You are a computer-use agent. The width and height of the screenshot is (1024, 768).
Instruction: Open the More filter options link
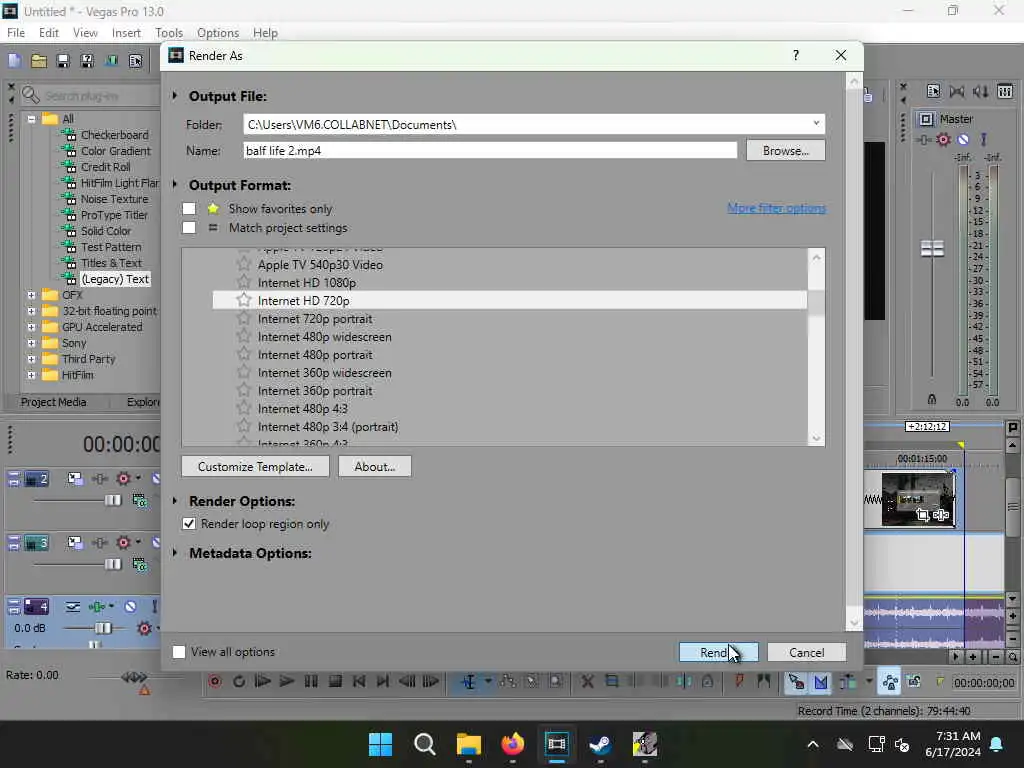click(x=776, y=208)
